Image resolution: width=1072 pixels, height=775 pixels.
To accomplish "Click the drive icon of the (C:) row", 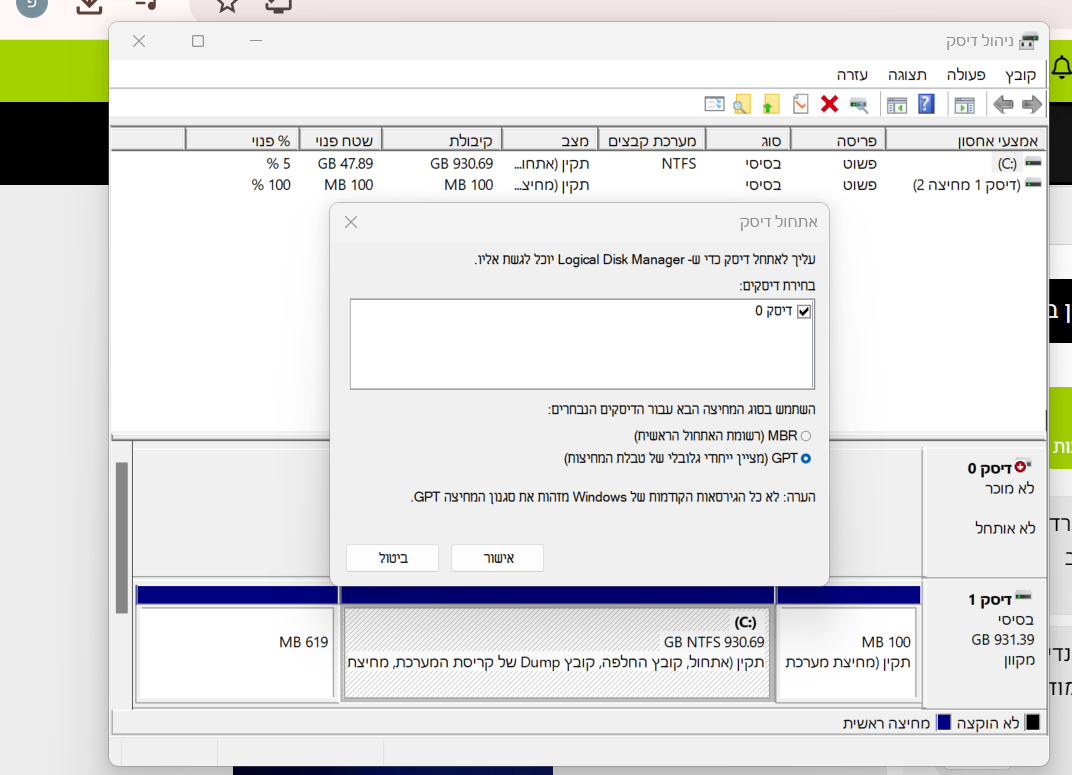I will (1034, 163).
